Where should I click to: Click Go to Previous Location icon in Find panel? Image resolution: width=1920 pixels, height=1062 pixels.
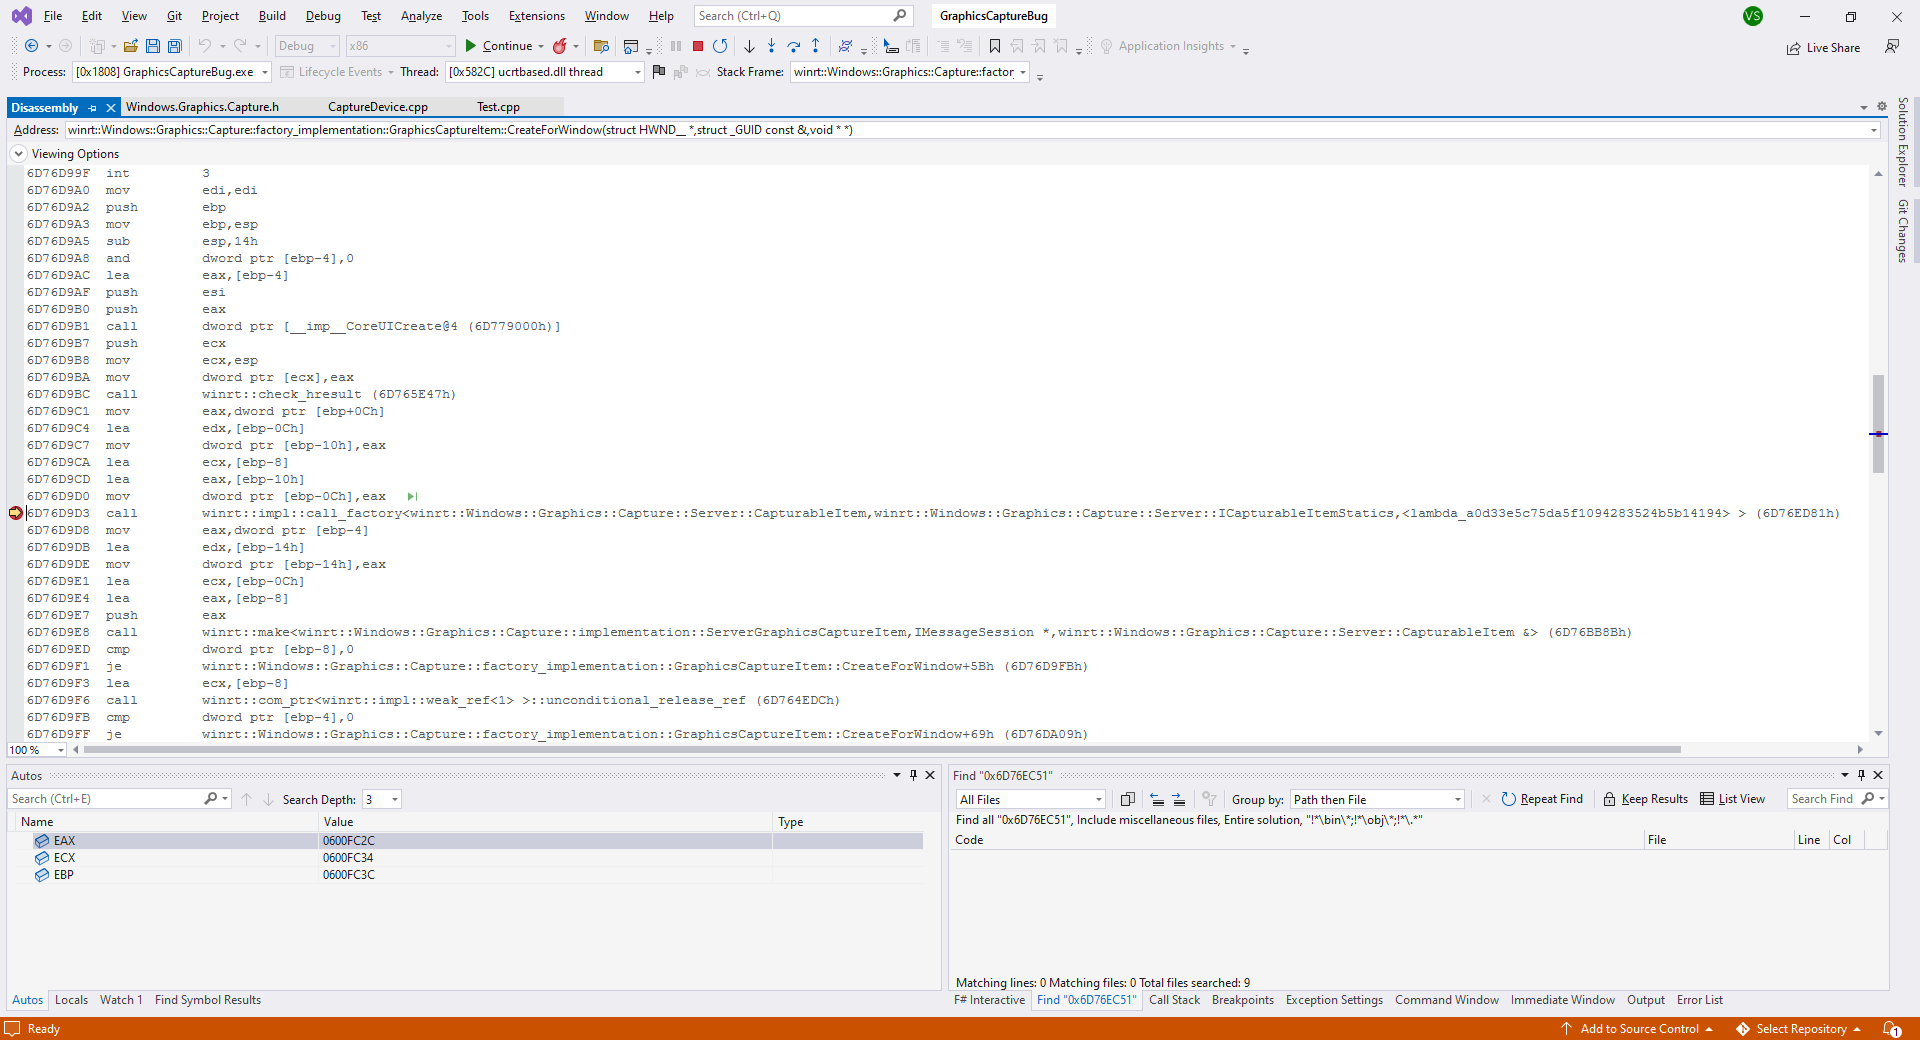(1157, 799)
